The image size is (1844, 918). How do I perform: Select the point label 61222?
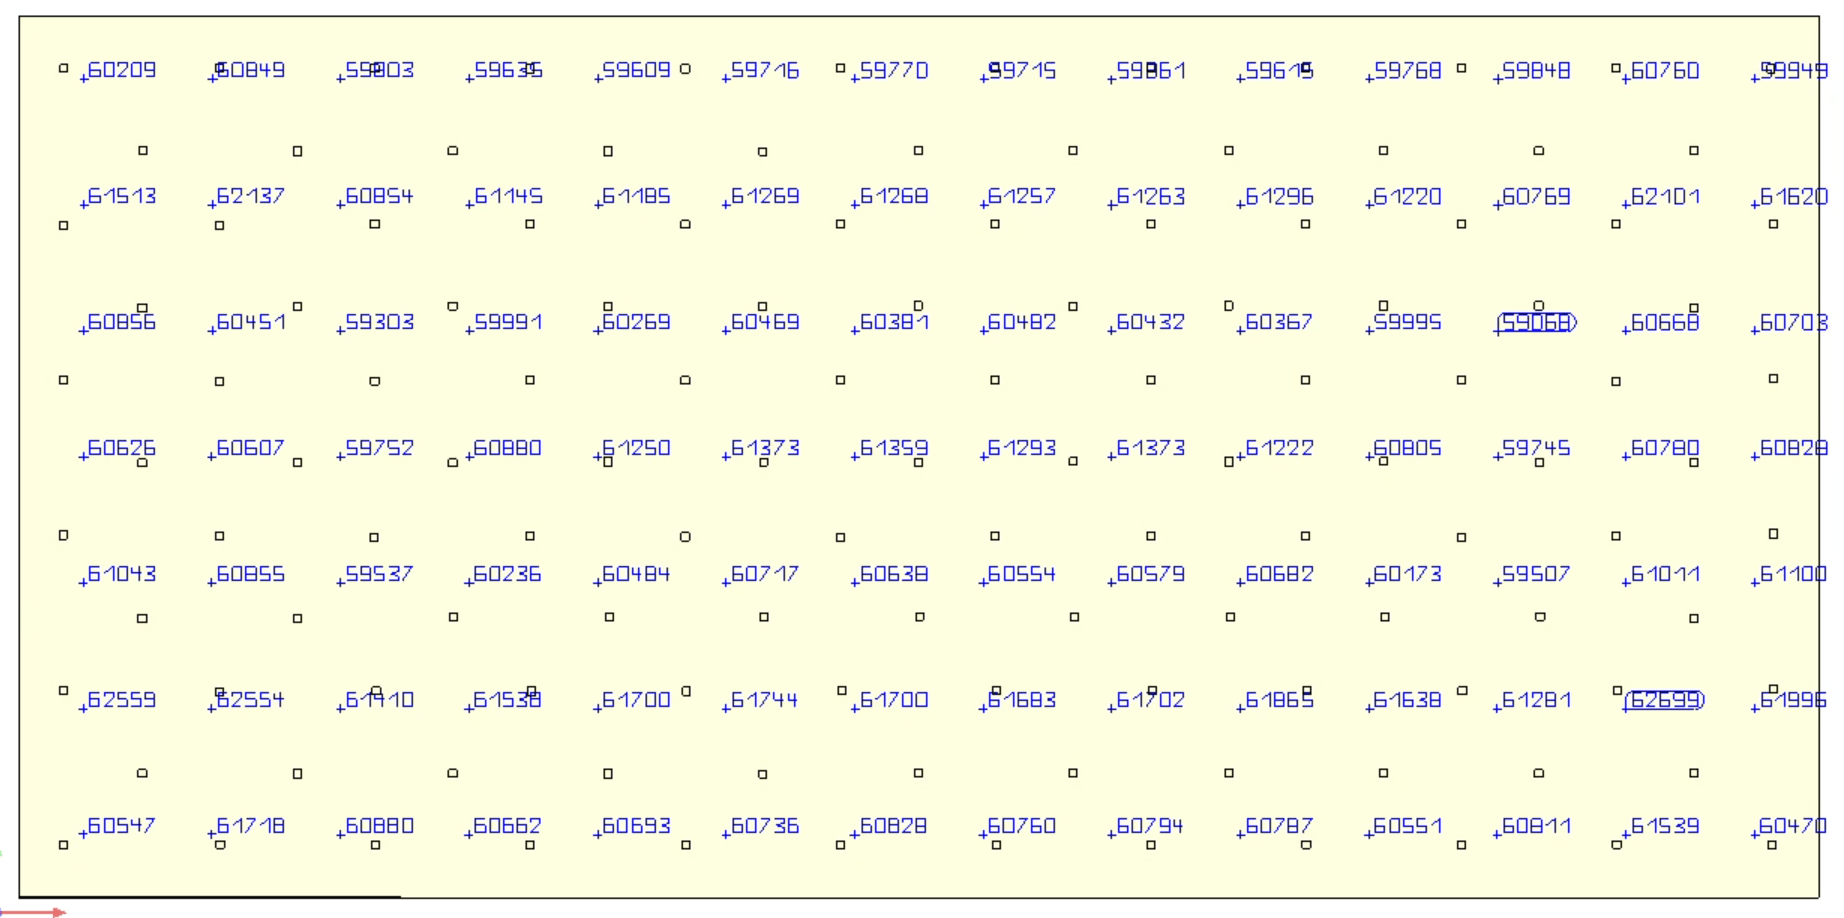(x=1280, y=448)
